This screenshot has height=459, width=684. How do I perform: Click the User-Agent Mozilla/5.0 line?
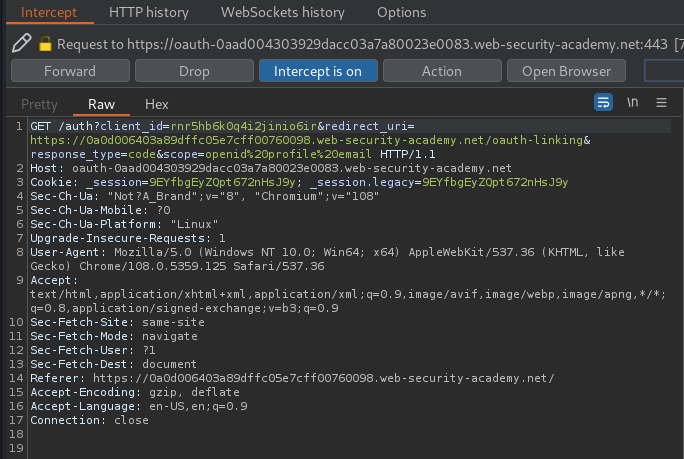tap(327, 252)
